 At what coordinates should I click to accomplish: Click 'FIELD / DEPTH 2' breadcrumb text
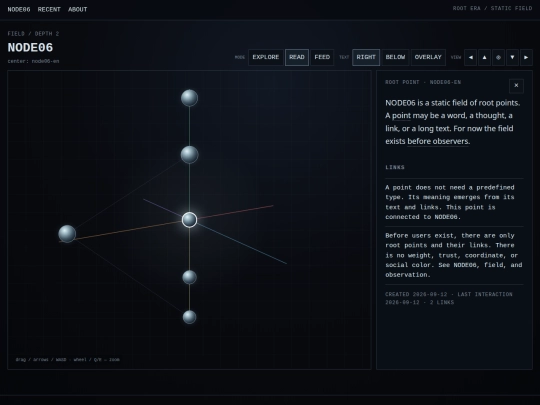(x=33, y=34)
